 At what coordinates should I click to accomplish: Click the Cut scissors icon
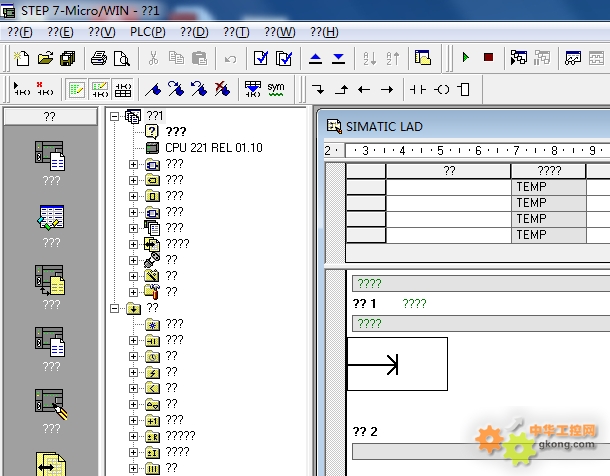tap(153, 58)
